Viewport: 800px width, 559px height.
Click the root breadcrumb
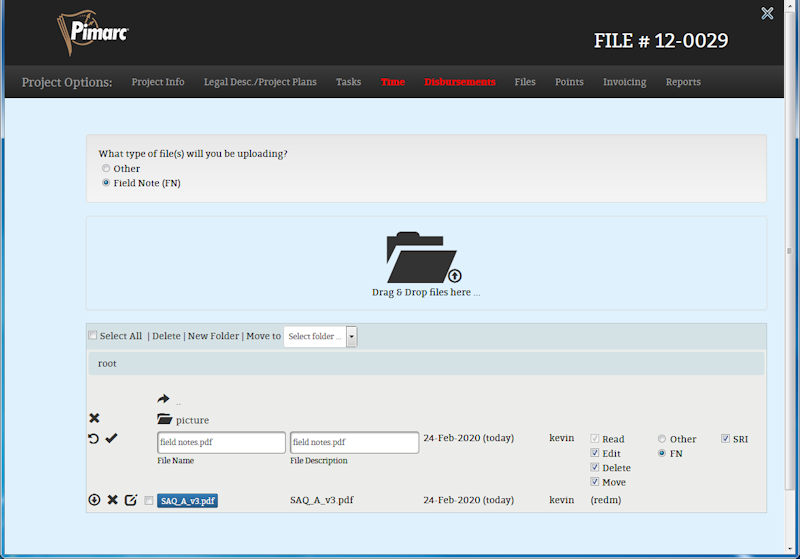pos(107,363)
